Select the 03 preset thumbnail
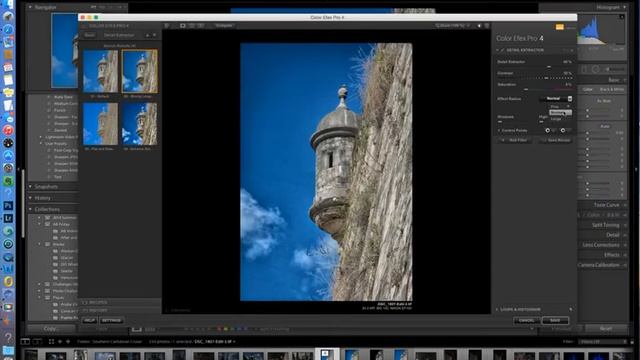The image size is (640, 360). tap(100, 124)
